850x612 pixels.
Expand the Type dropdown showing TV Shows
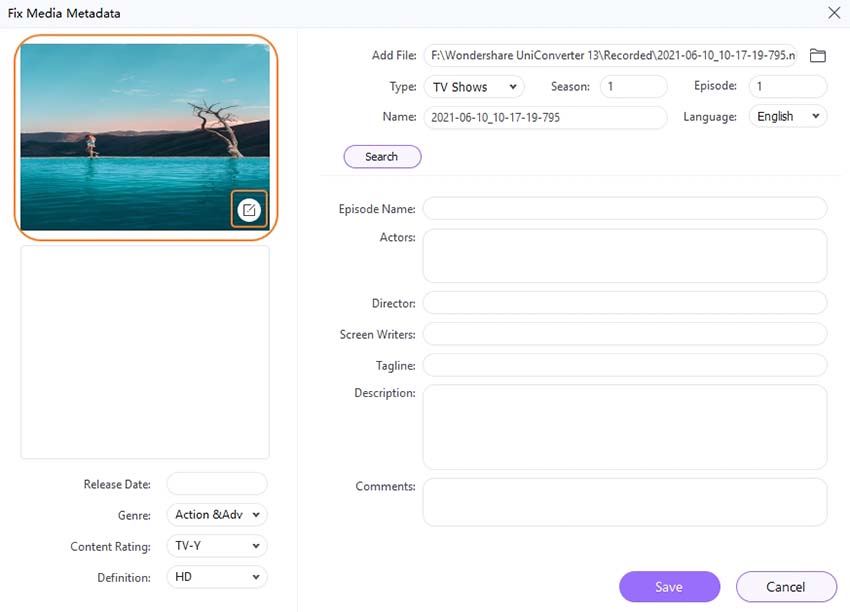tap(473, 87)
